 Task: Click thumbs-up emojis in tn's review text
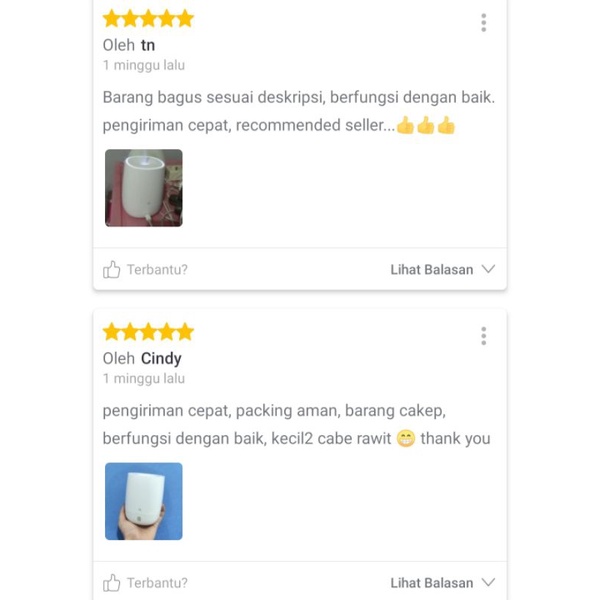426,125
